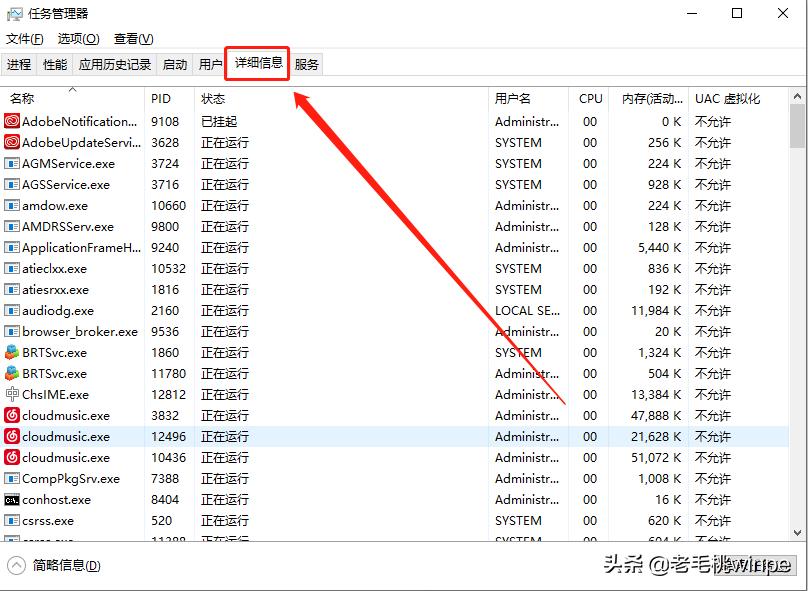
Task: Click the Task Manager icon in title bar
Action: (14, 13)
